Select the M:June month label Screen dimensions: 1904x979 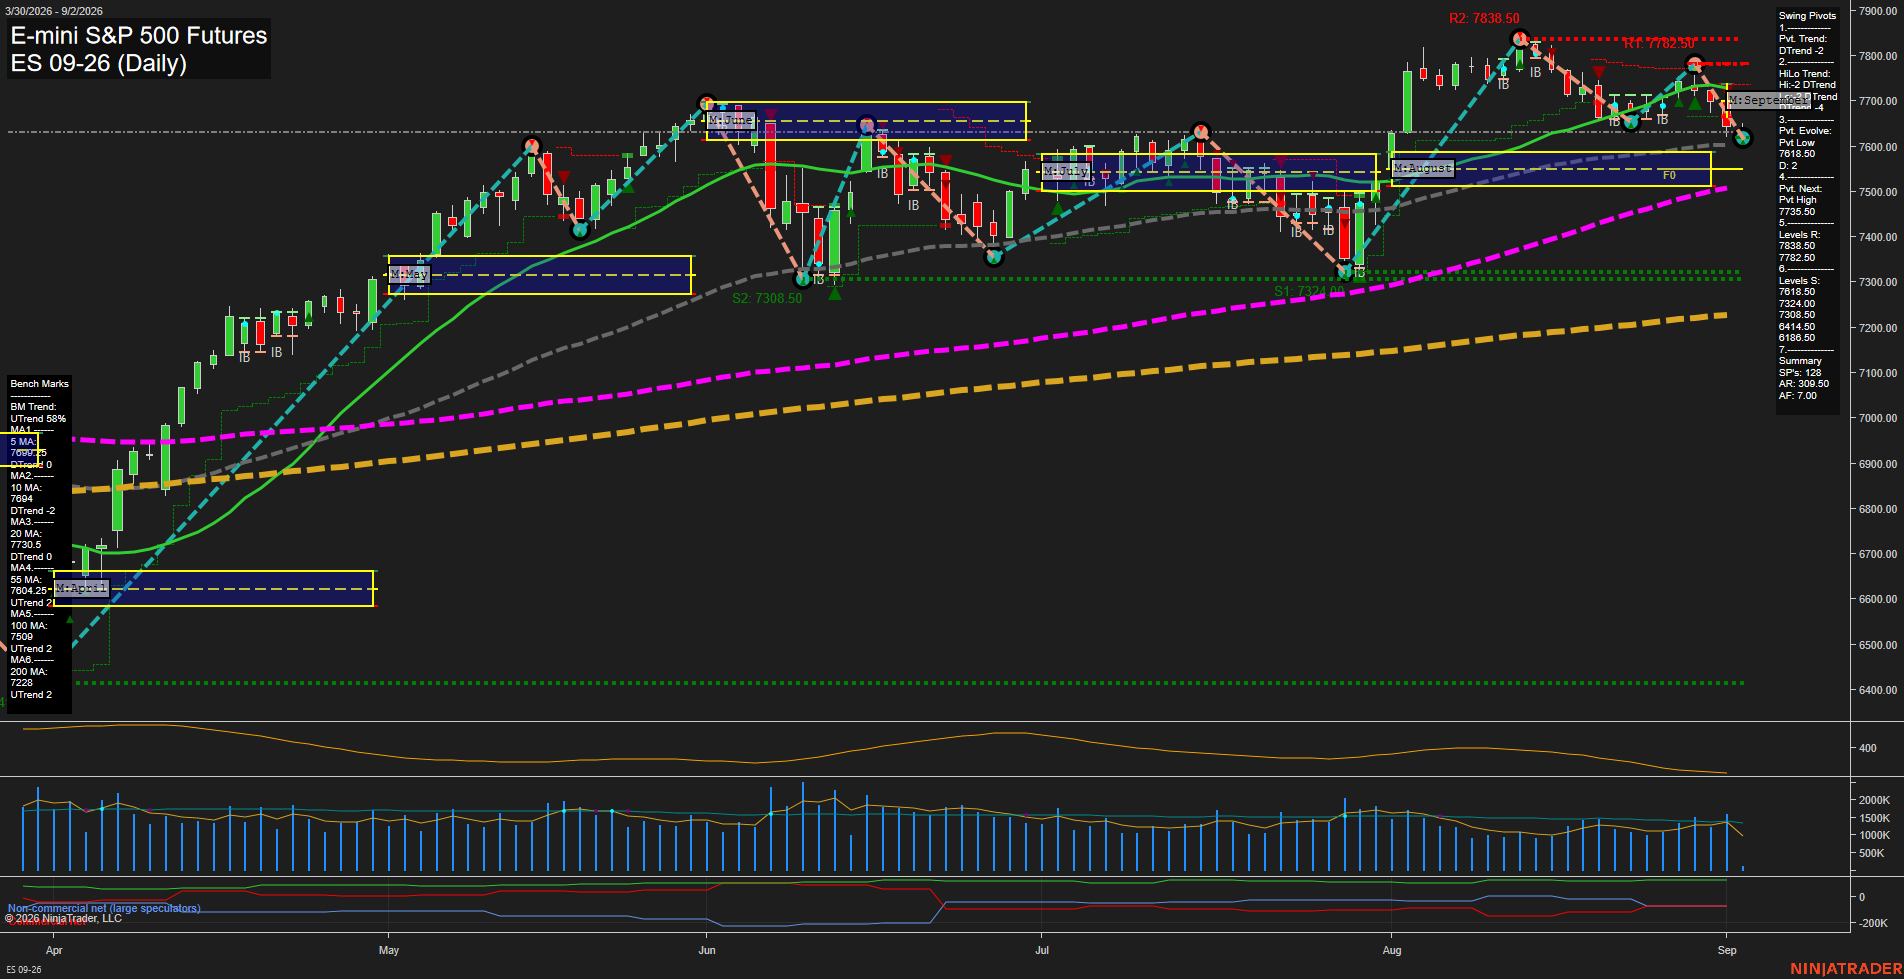tap(731, 120)
